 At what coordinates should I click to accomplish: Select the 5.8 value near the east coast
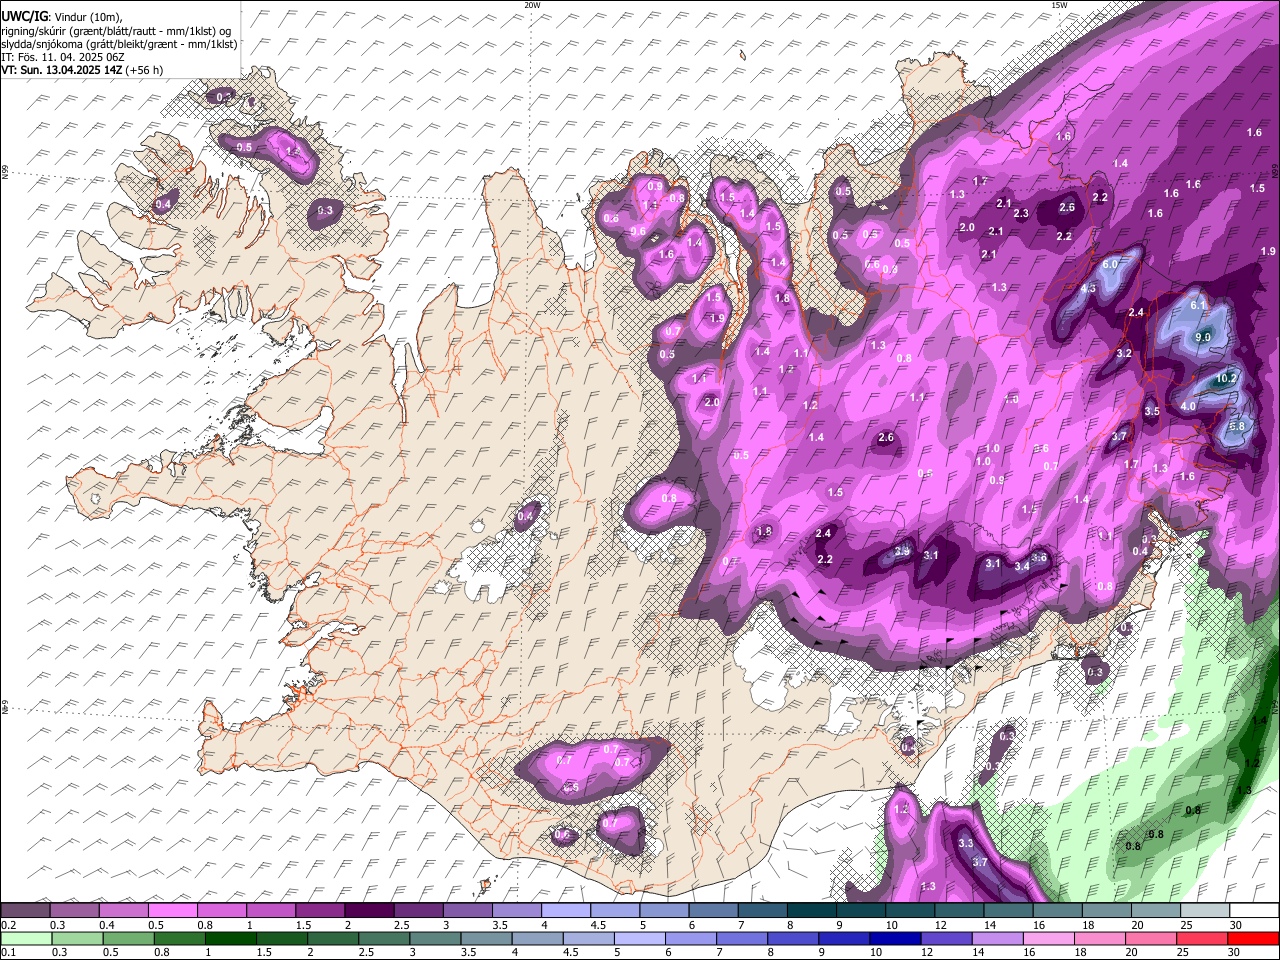pyautogui.click(x=1237, y=426)
